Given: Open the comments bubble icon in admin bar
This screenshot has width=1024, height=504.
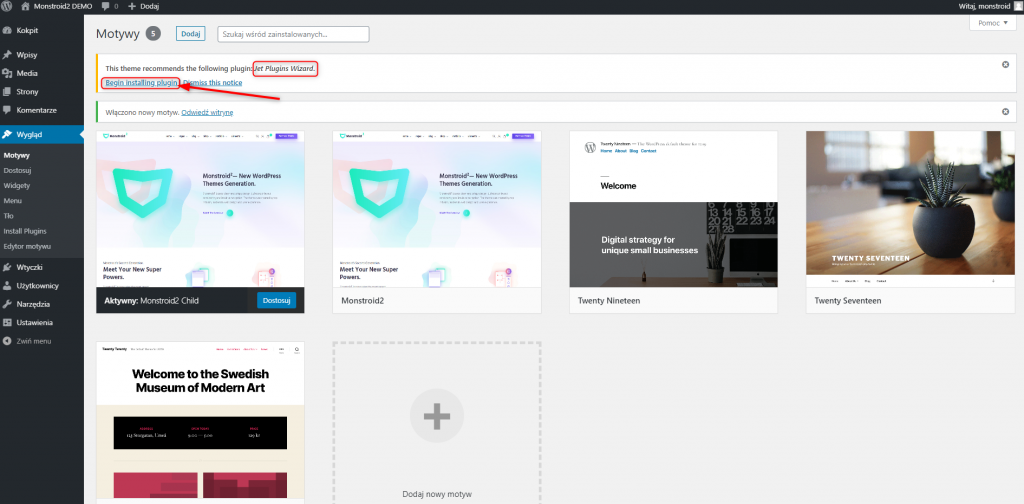Looking at the screenshot, I should (105, 6).
